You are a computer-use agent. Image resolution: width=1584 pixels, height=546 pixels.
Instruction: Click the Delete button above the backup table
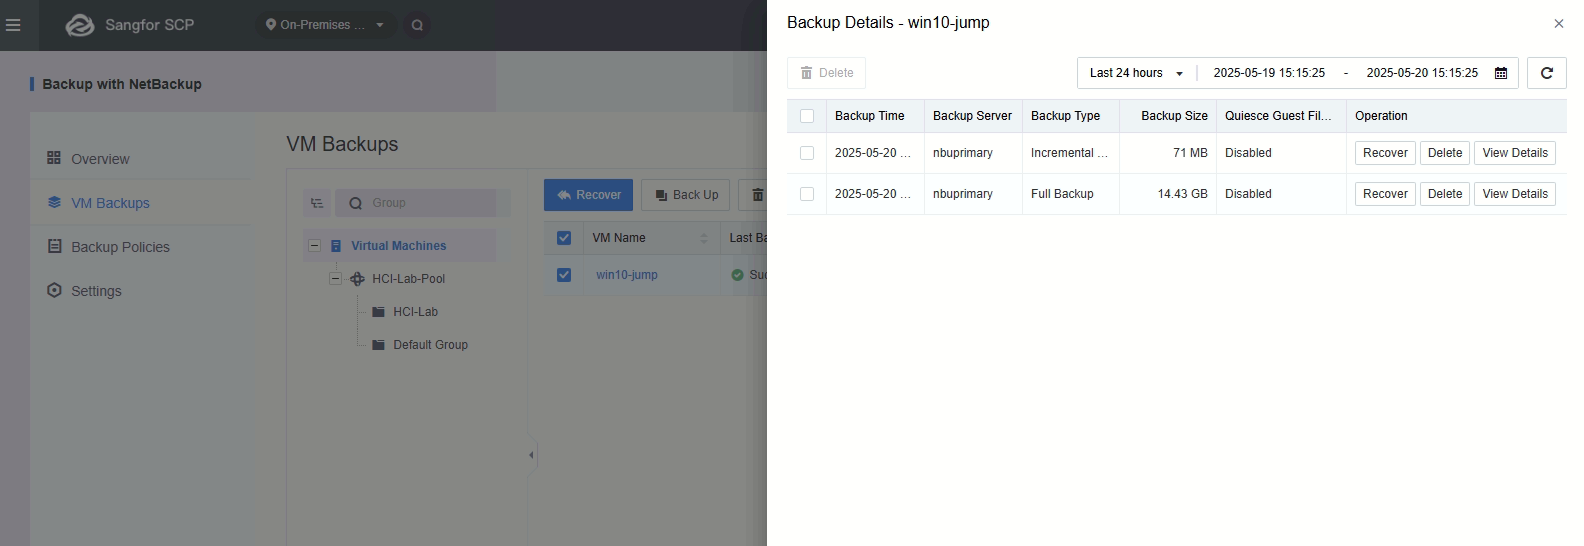(x=826, y=73)
